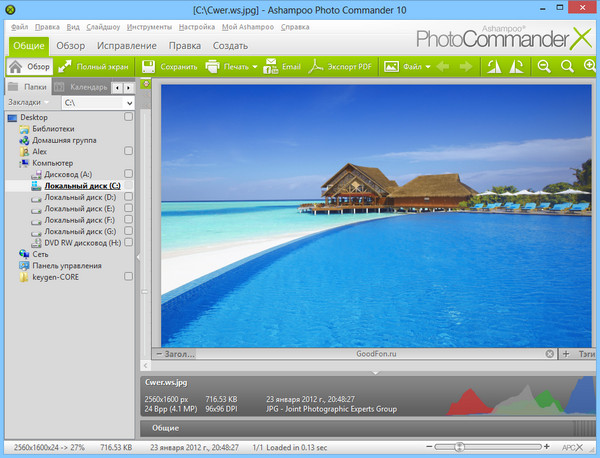Tick the checkbox next to Desktop
The image size is (600, 458).
tap(128, 118)
